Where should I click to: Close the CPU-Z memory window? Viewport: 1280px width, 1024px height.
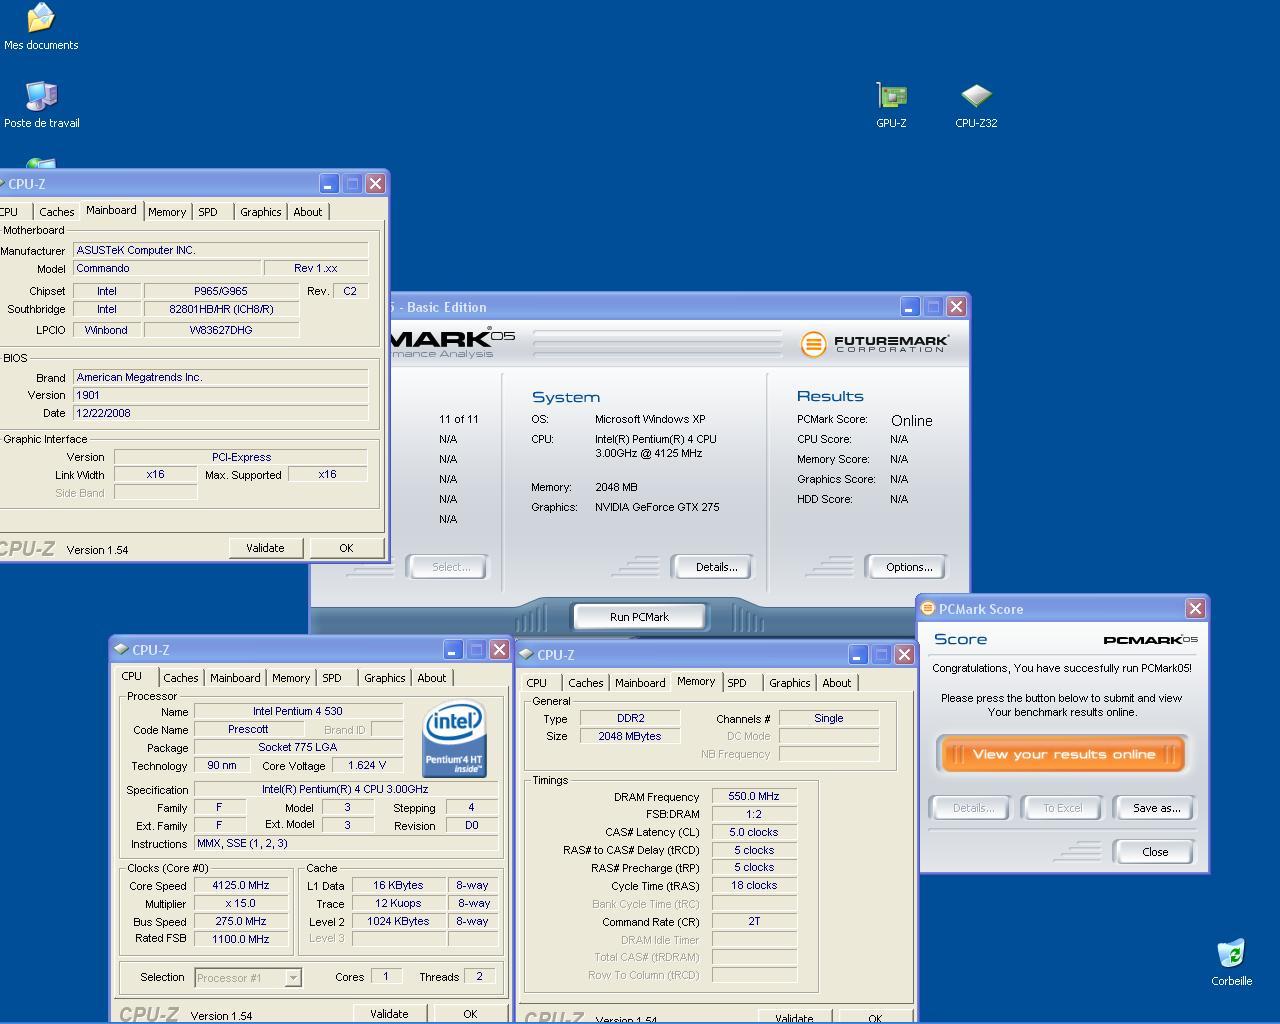pos(904,654)
